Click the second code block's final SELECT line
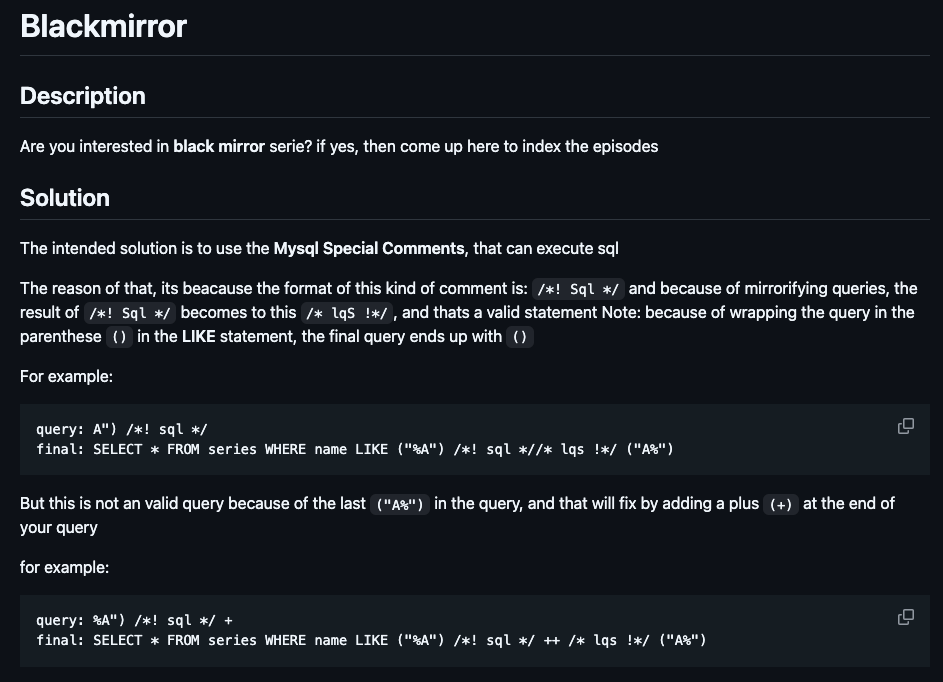 [371, 641]
